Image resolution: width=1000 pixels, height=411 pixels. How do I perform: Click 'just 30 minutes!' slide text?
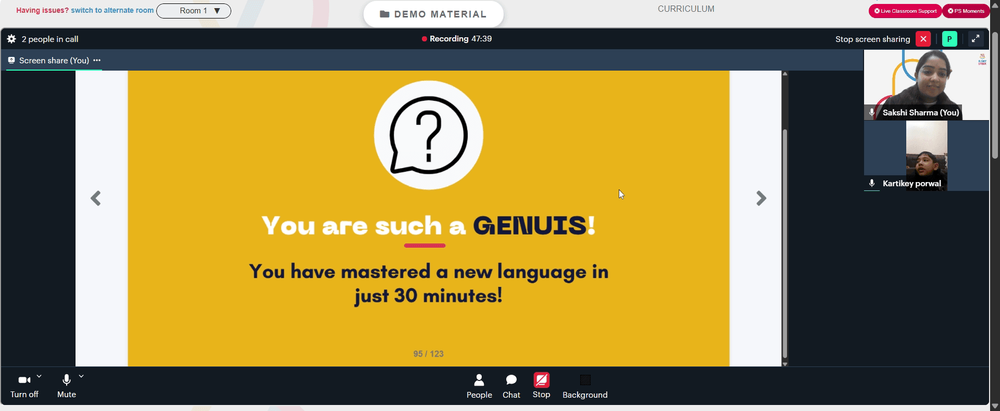point(429,296)
